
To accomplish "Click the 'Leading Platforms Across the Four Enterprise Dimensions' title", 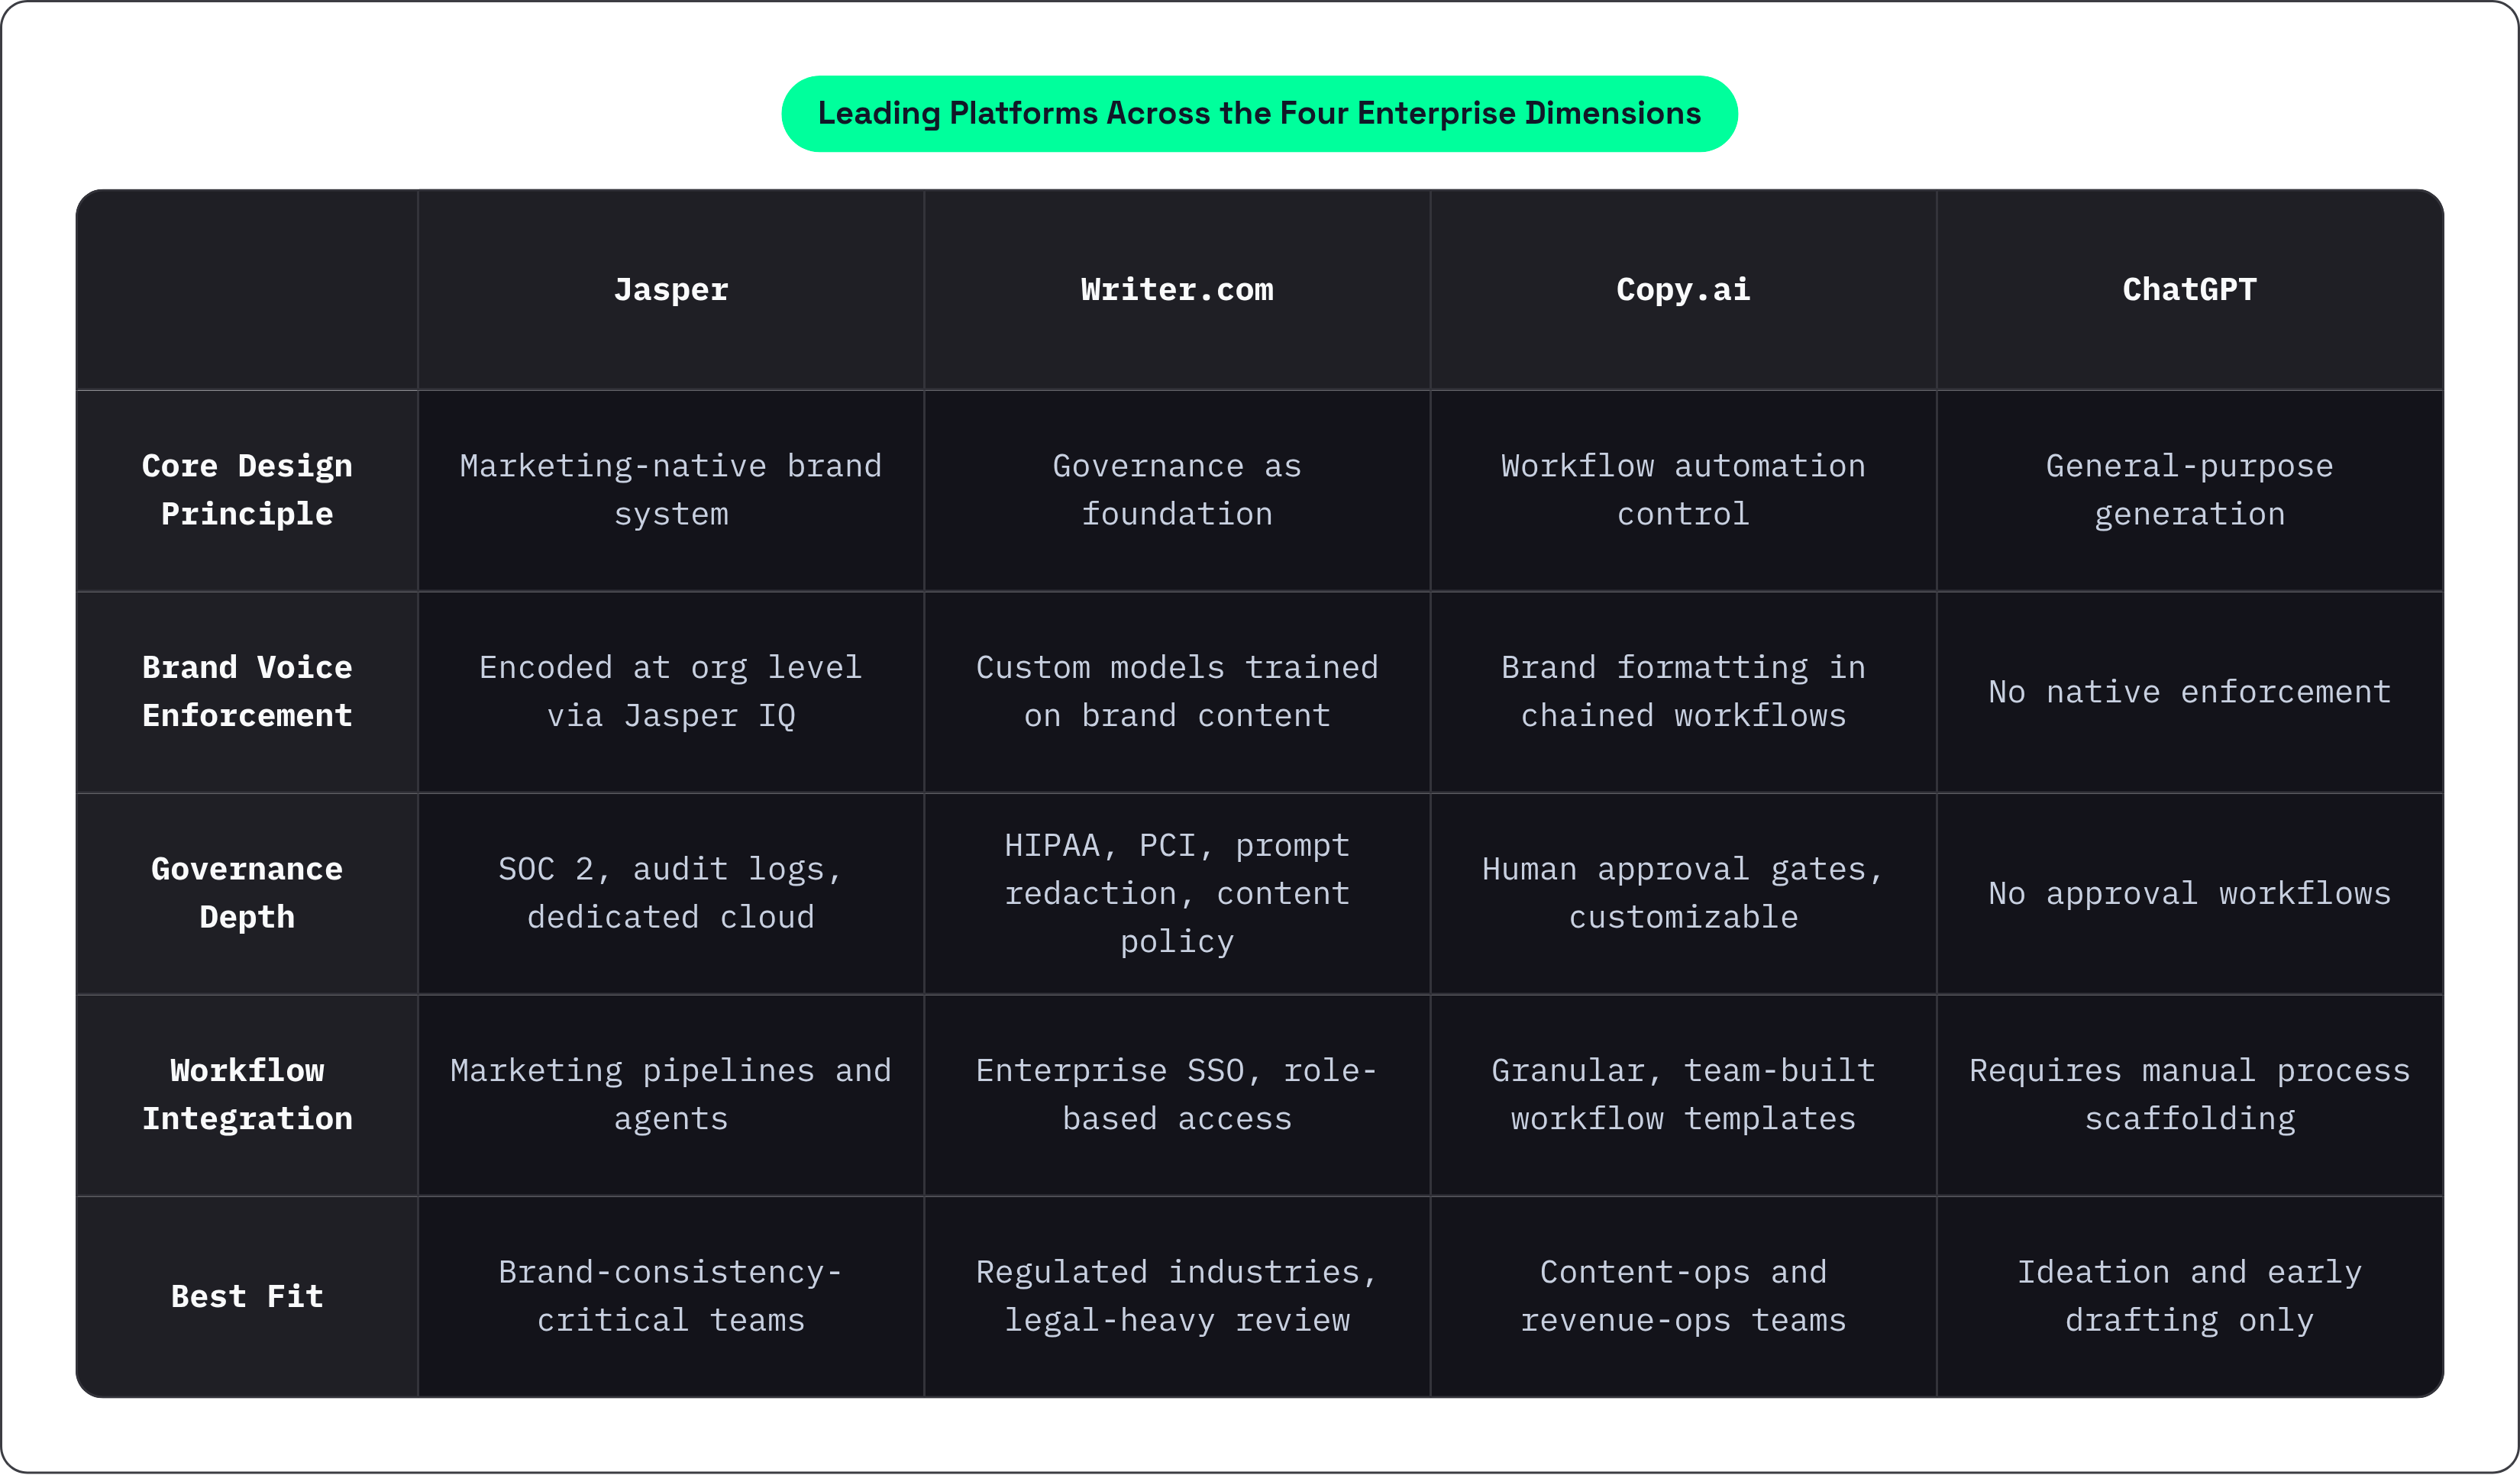I will 1259,114.
